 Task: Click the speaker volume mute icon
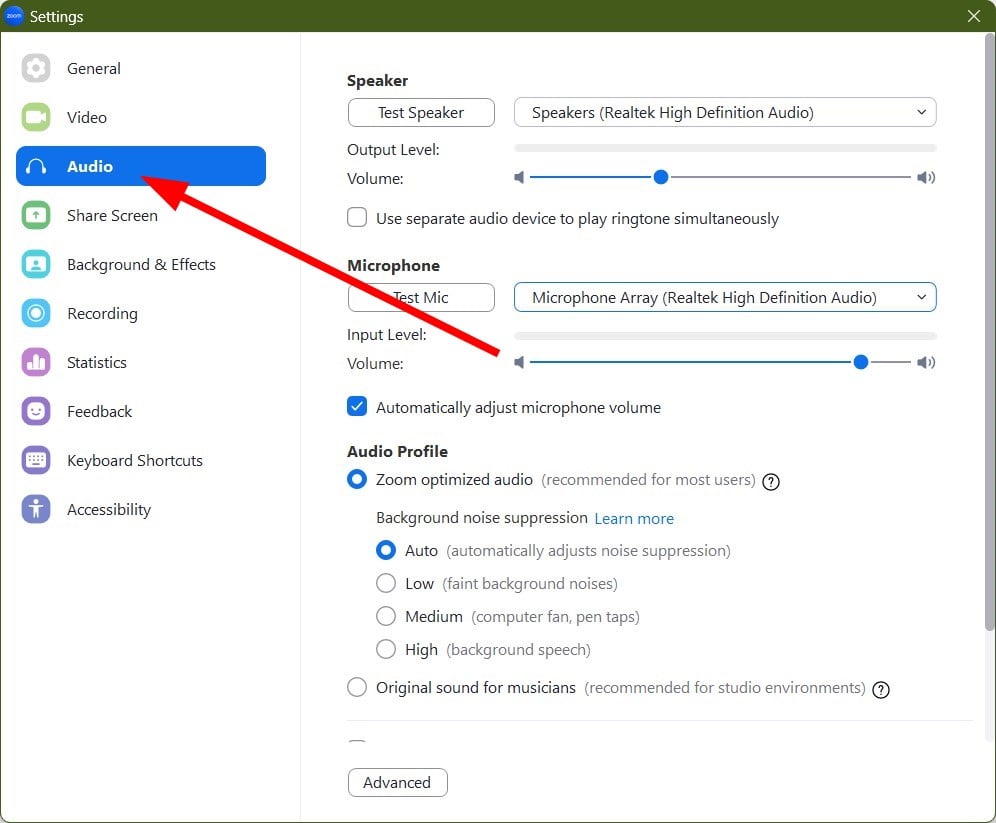pyautogui.click(x=519, y=177)
